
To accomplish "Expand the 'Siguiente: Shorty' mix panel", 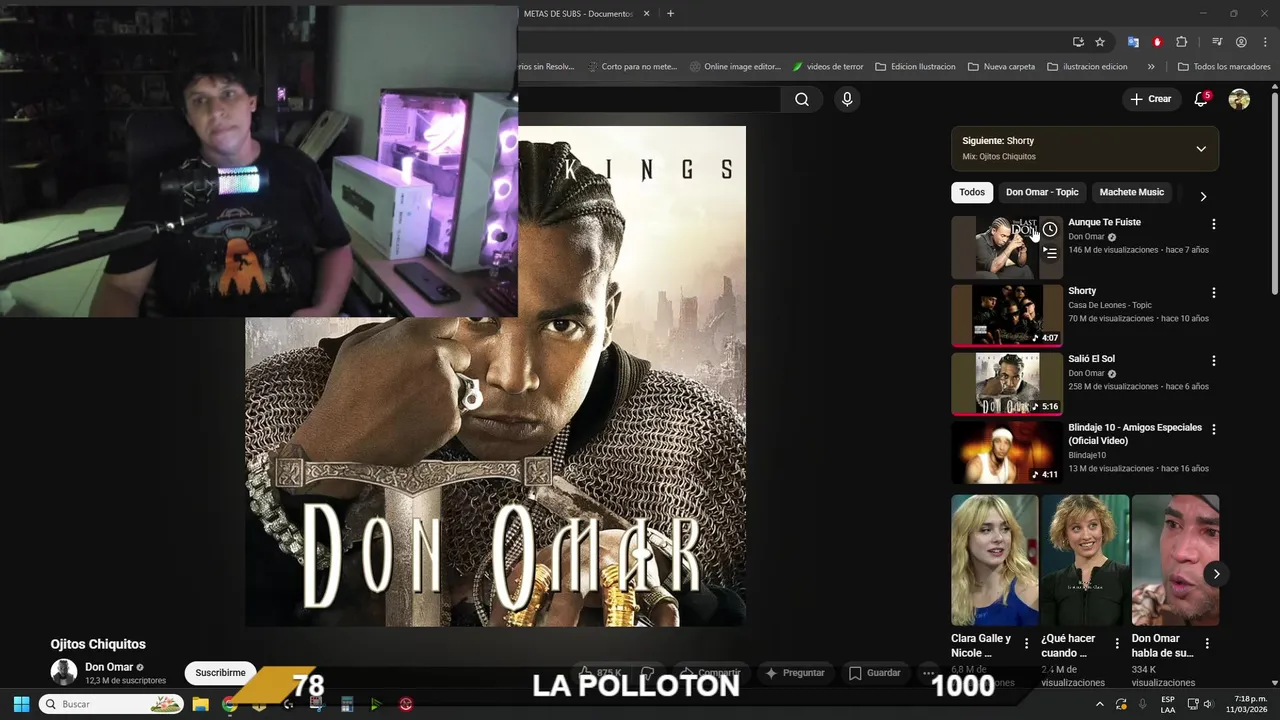I will [x=1201, y=149].
